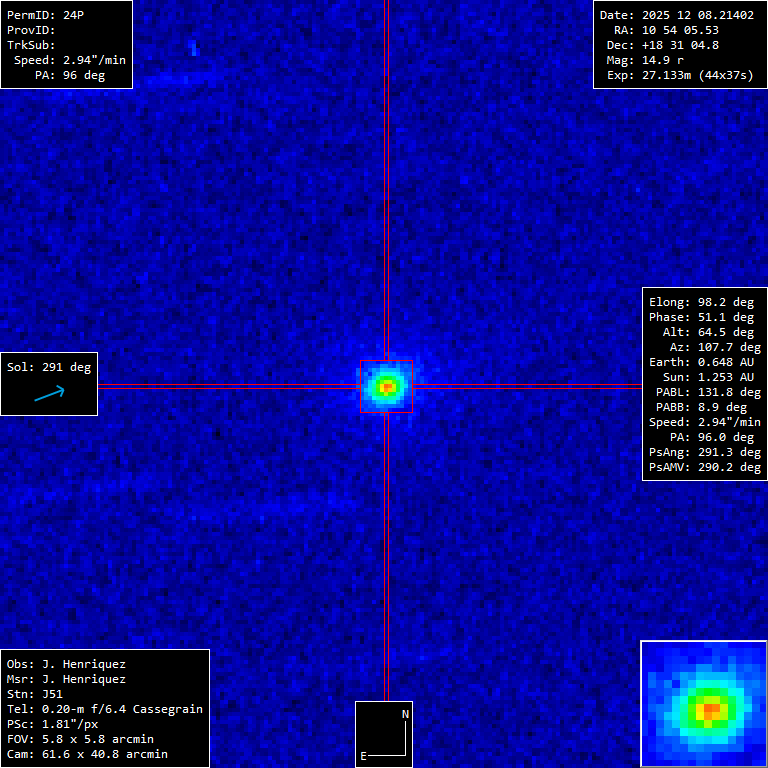
Task: Click the Tel 0.20-m f/6.4 Cassegrain line
Action: coord(105,709)
